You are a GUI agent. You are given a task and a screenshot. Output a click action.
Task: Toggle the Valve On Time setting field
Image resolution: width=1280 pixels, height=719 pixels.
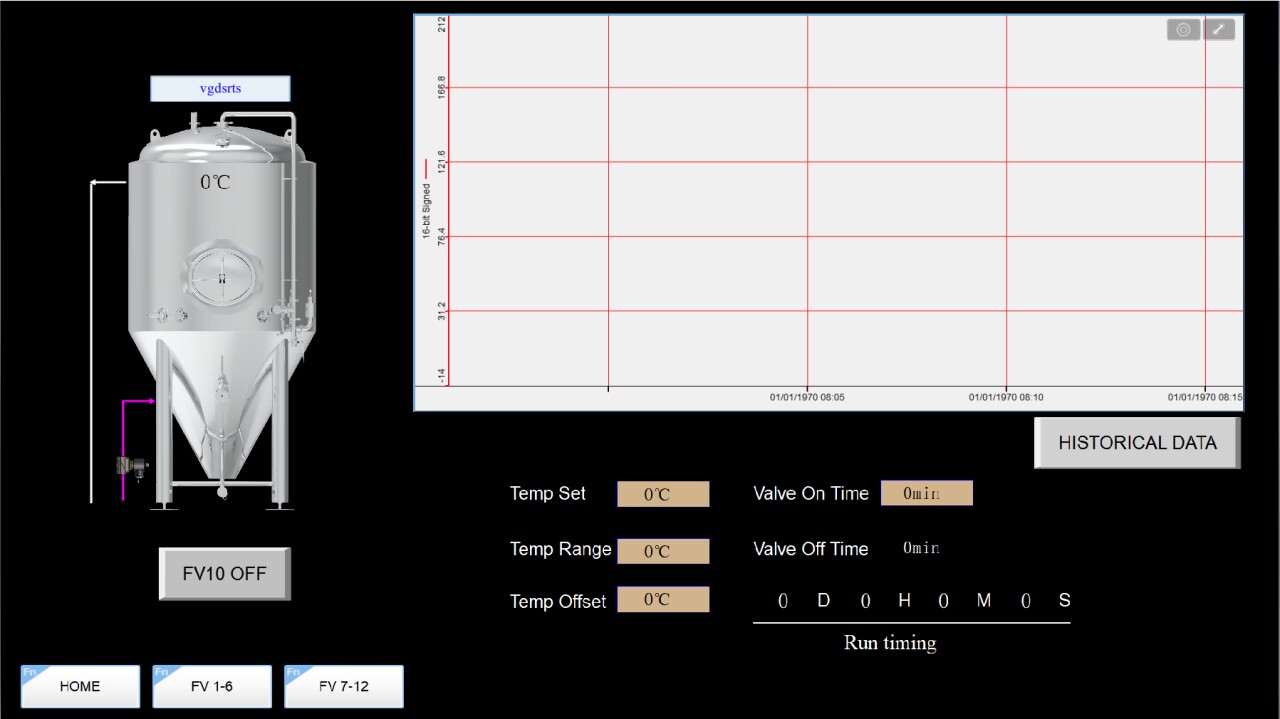926,492
